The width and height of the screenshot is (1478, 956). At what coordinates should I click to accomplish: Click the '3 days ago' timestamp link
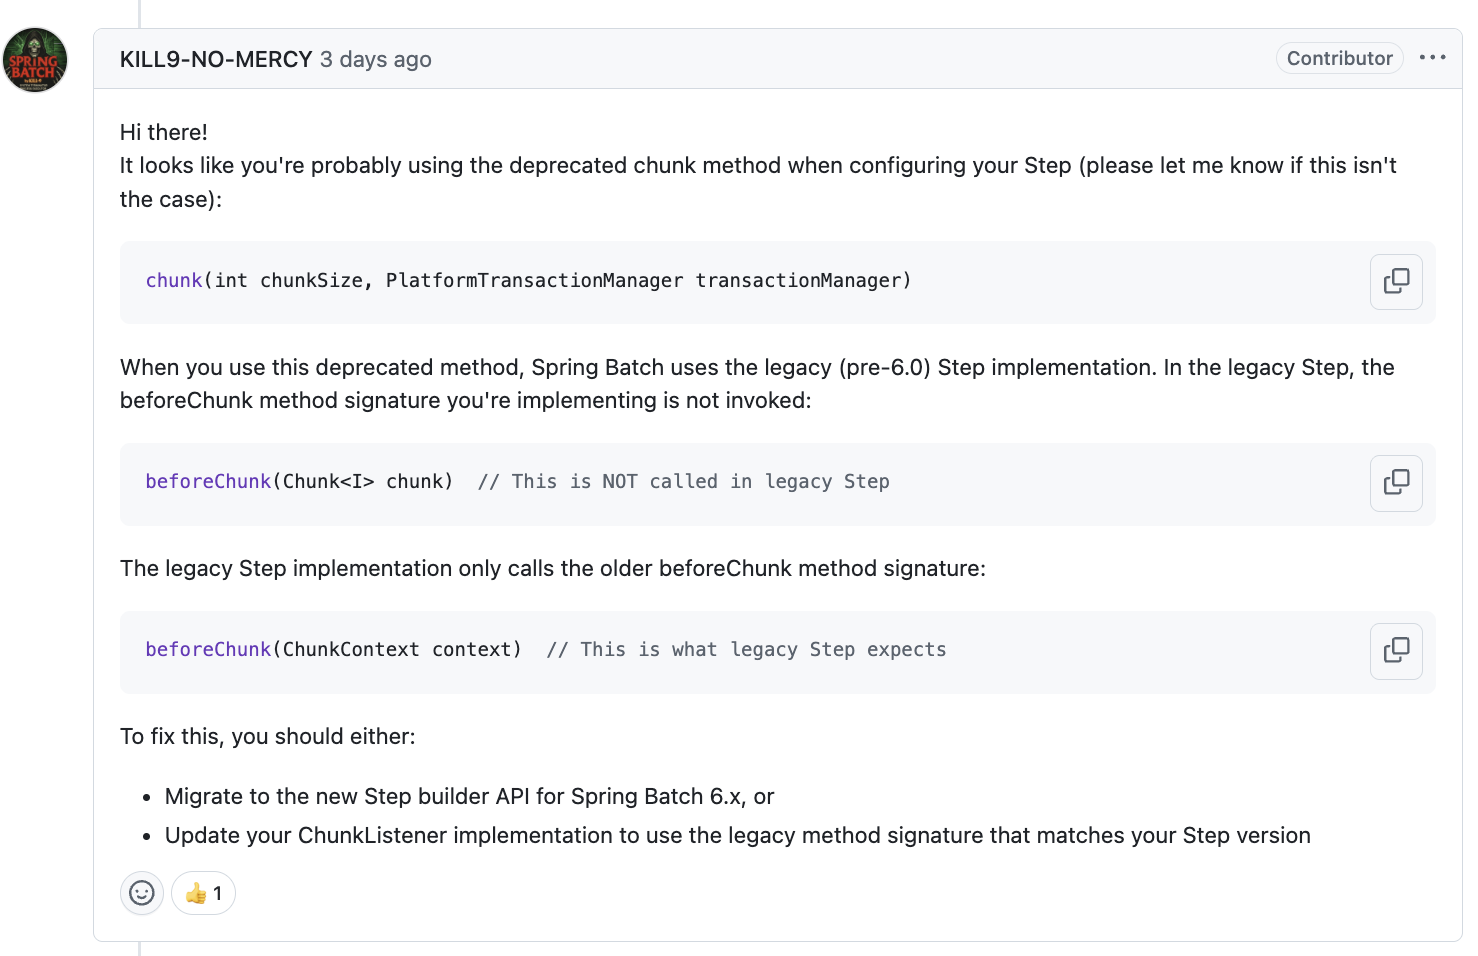(376, 59)
